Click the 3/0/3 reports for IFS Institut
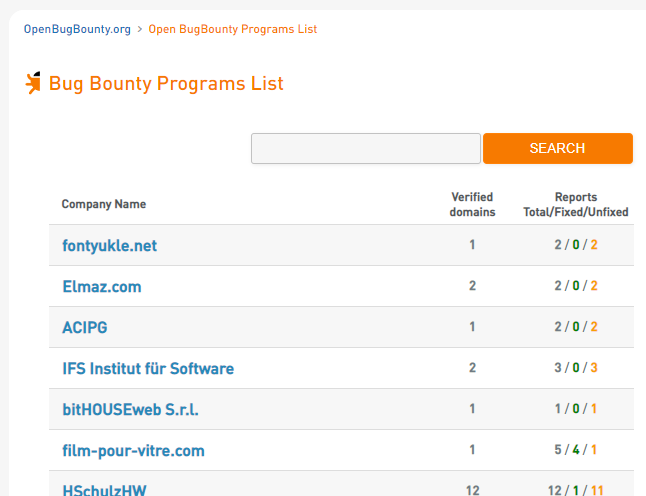646x496 pixels. click(x=576, y=367)
